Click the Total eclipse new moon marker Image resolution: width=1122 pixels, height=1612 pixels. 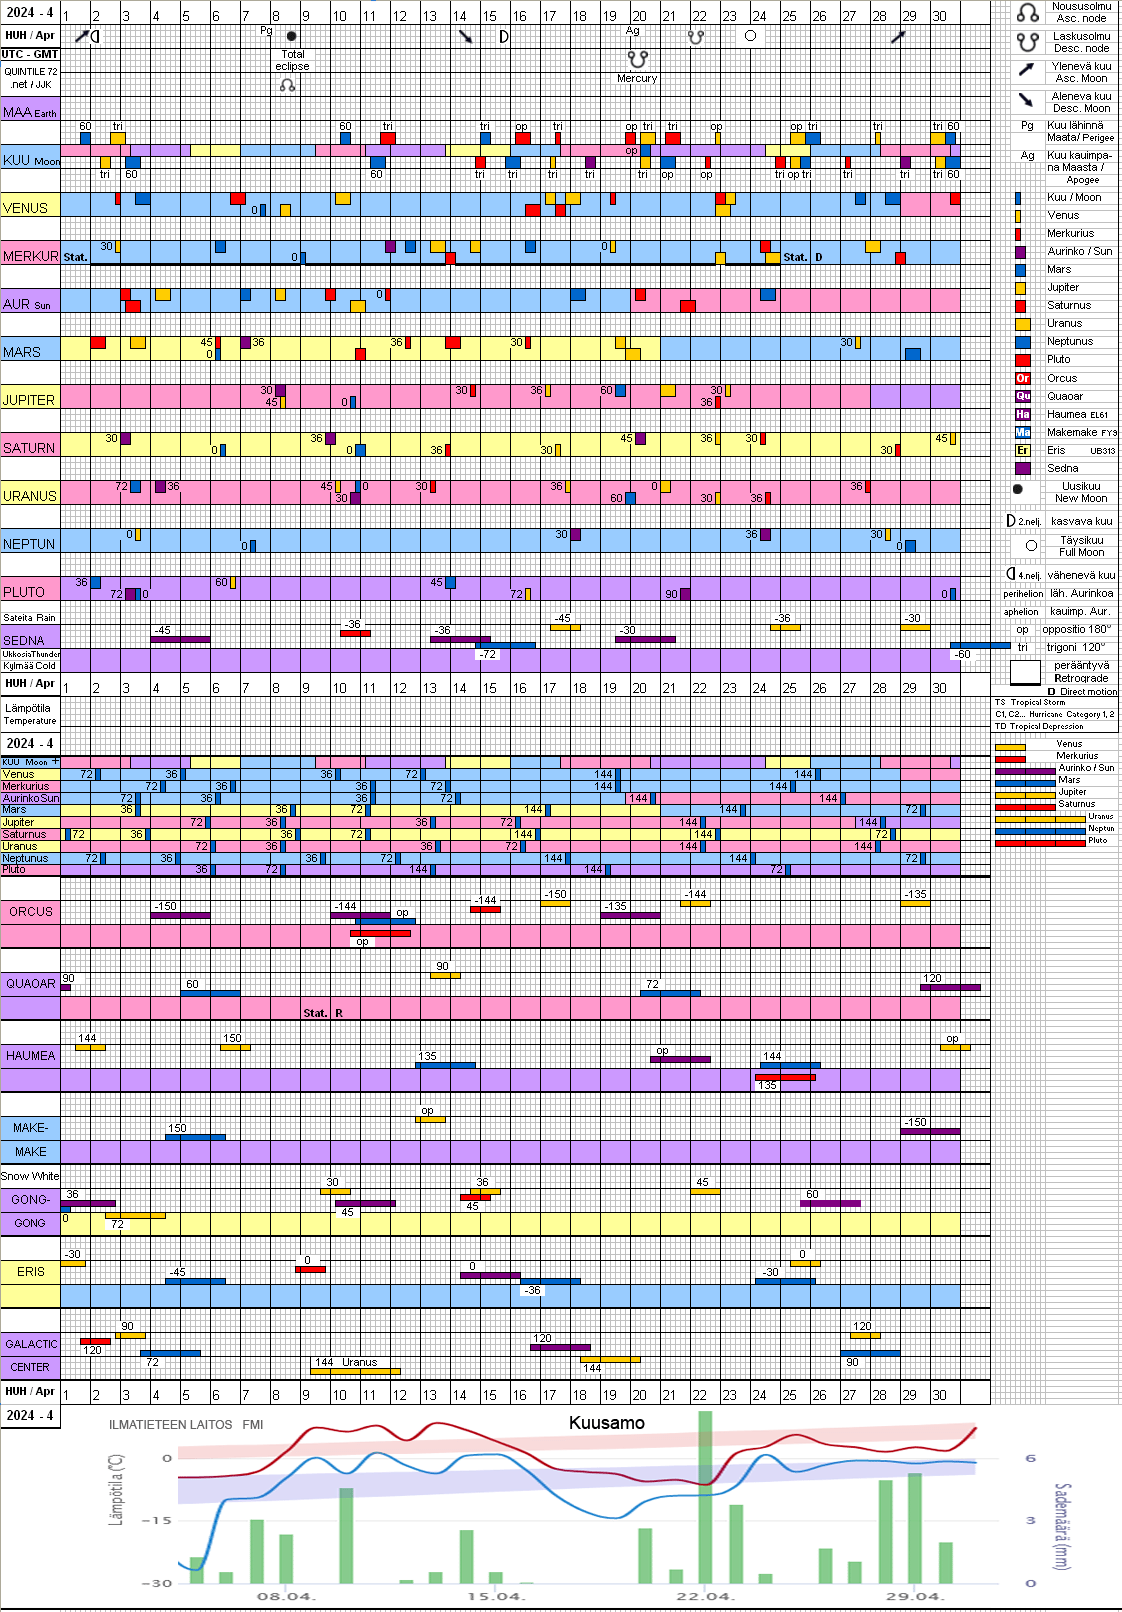(x=291, y=36)
